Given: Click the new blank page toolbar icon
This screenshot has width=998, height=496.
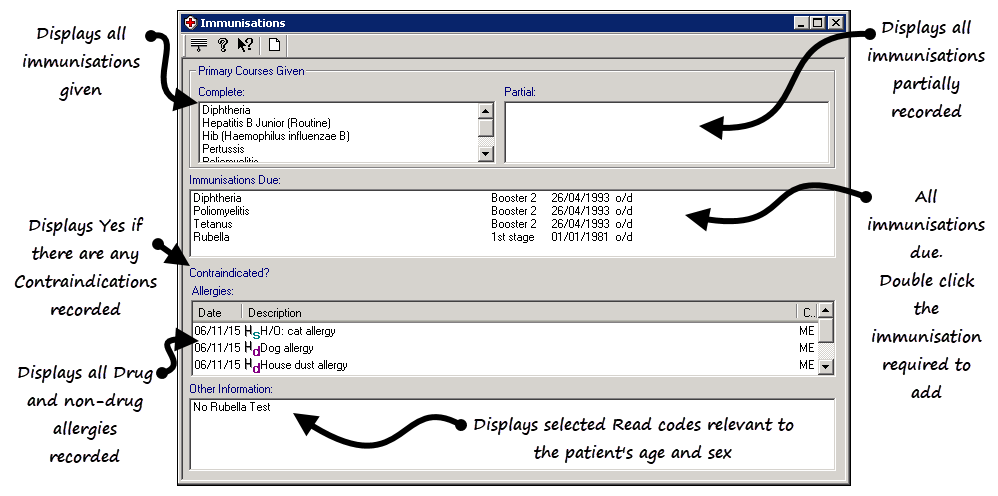Looking at the screenshot, I should [x=273, y=44].
